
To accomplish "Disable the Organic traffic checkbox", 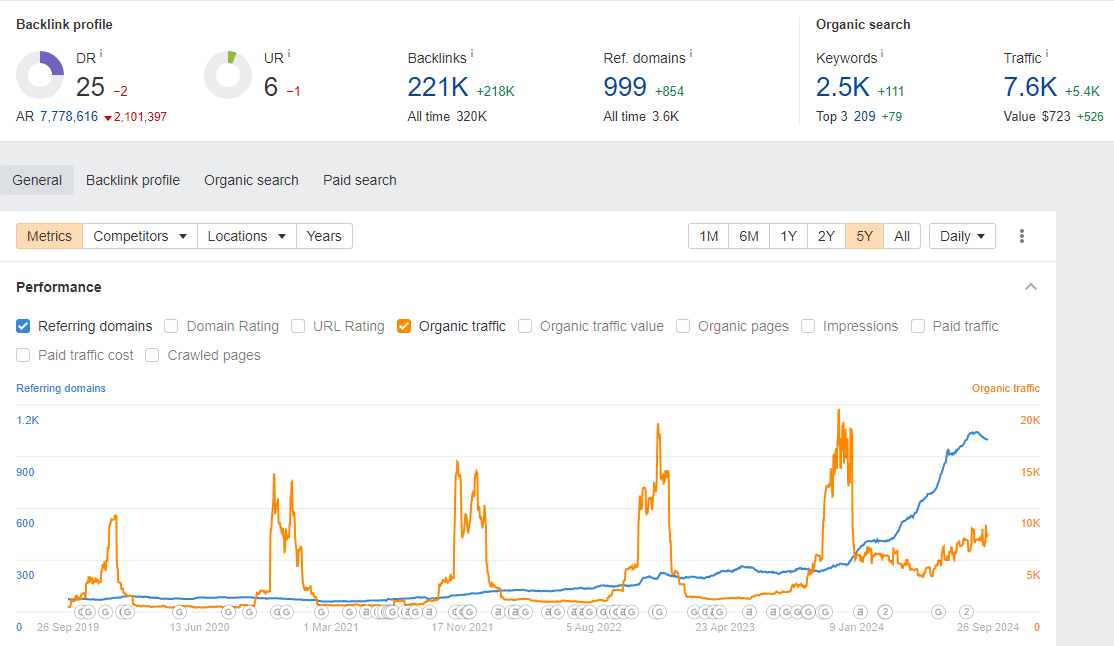I will point(404,326).
